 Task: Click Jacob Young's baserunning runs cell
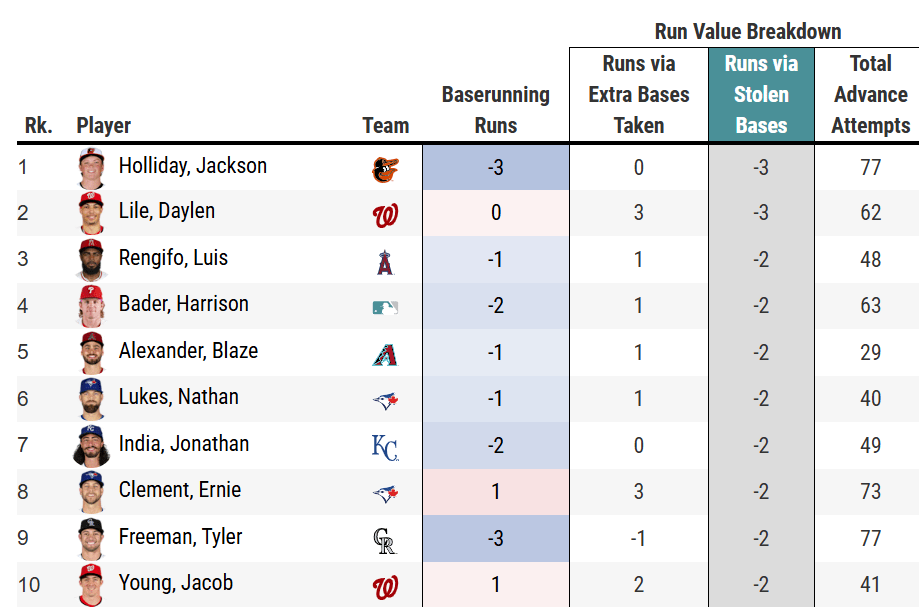(x=495, y=584)
